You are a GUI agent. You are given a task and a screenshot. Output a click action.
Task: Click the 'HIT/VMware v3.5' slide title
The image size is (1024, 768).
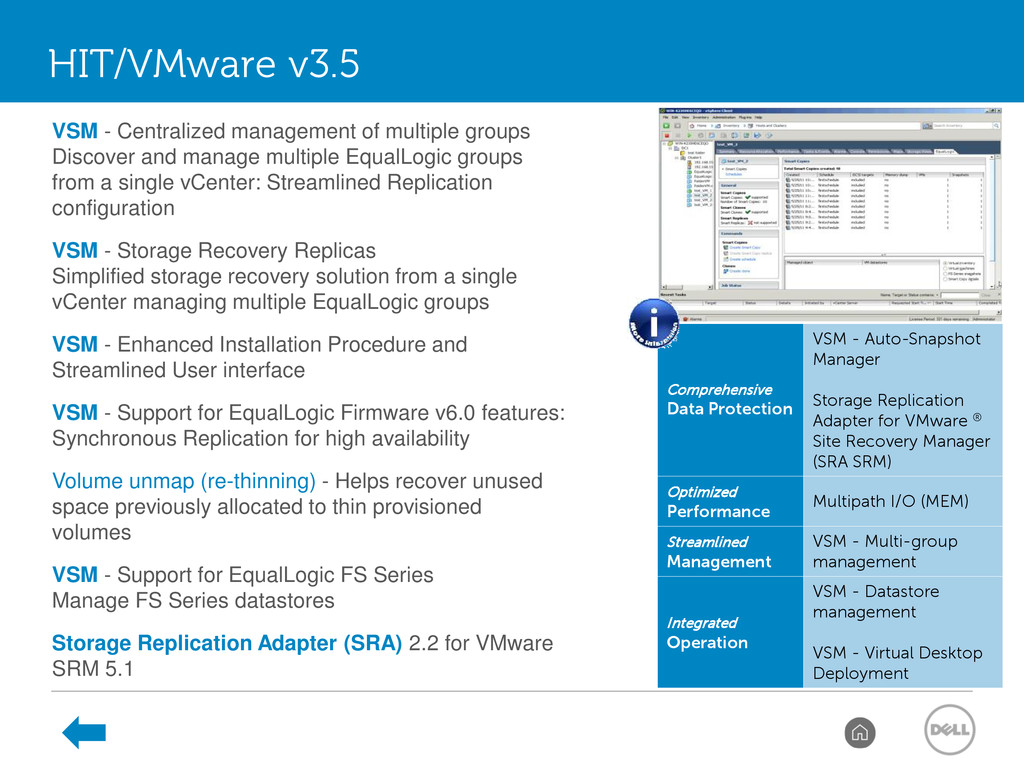(204, 63)
